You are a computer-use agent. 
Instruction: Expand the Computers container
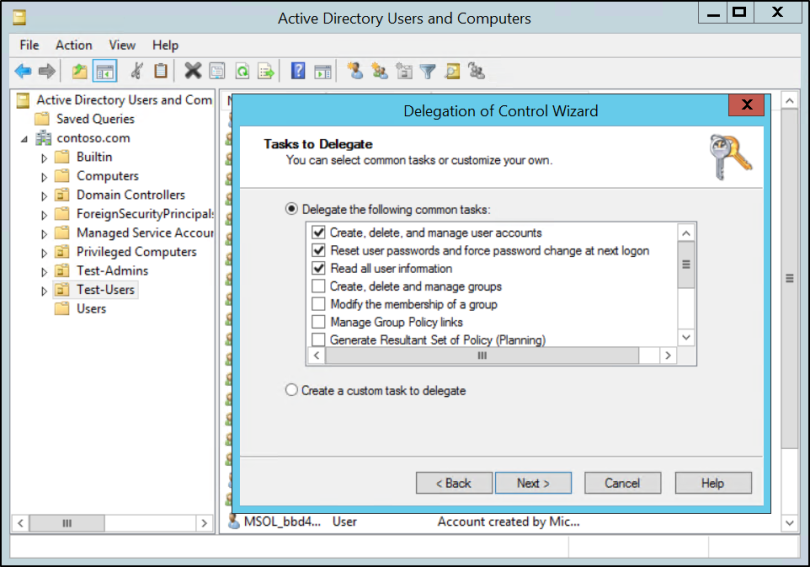(44, 177)
